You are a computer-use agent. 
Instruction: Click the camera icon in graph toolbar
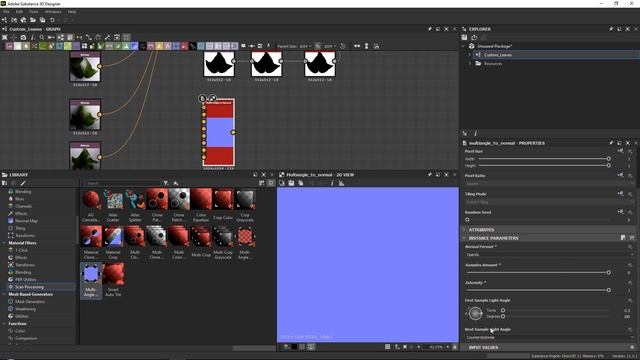(x=23, y=37)
